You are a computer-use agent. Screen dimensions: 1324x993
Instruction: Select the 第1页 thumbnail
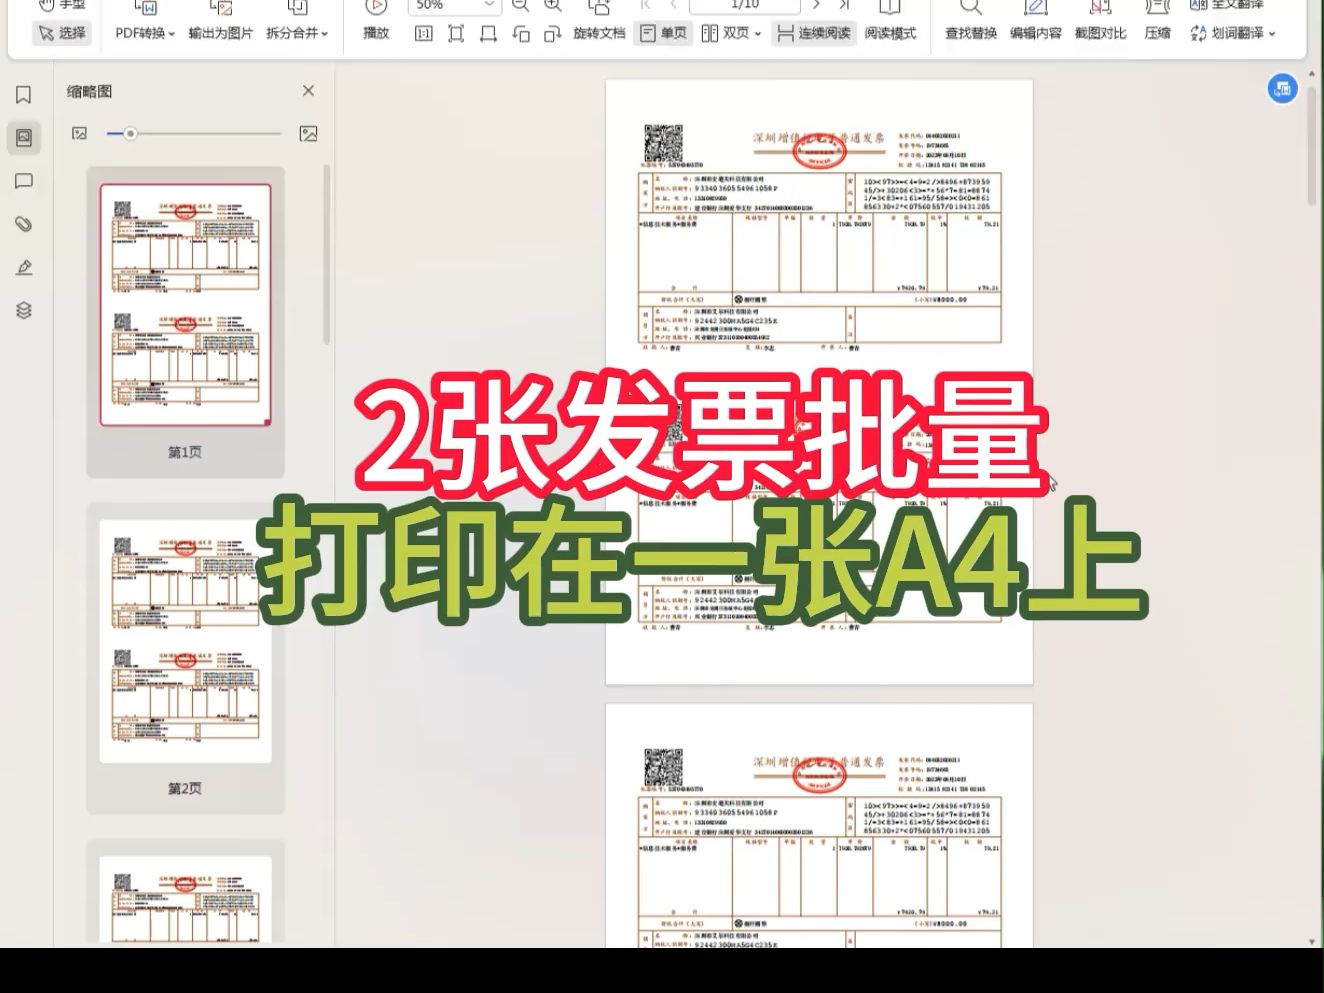[x=185, y=305]
